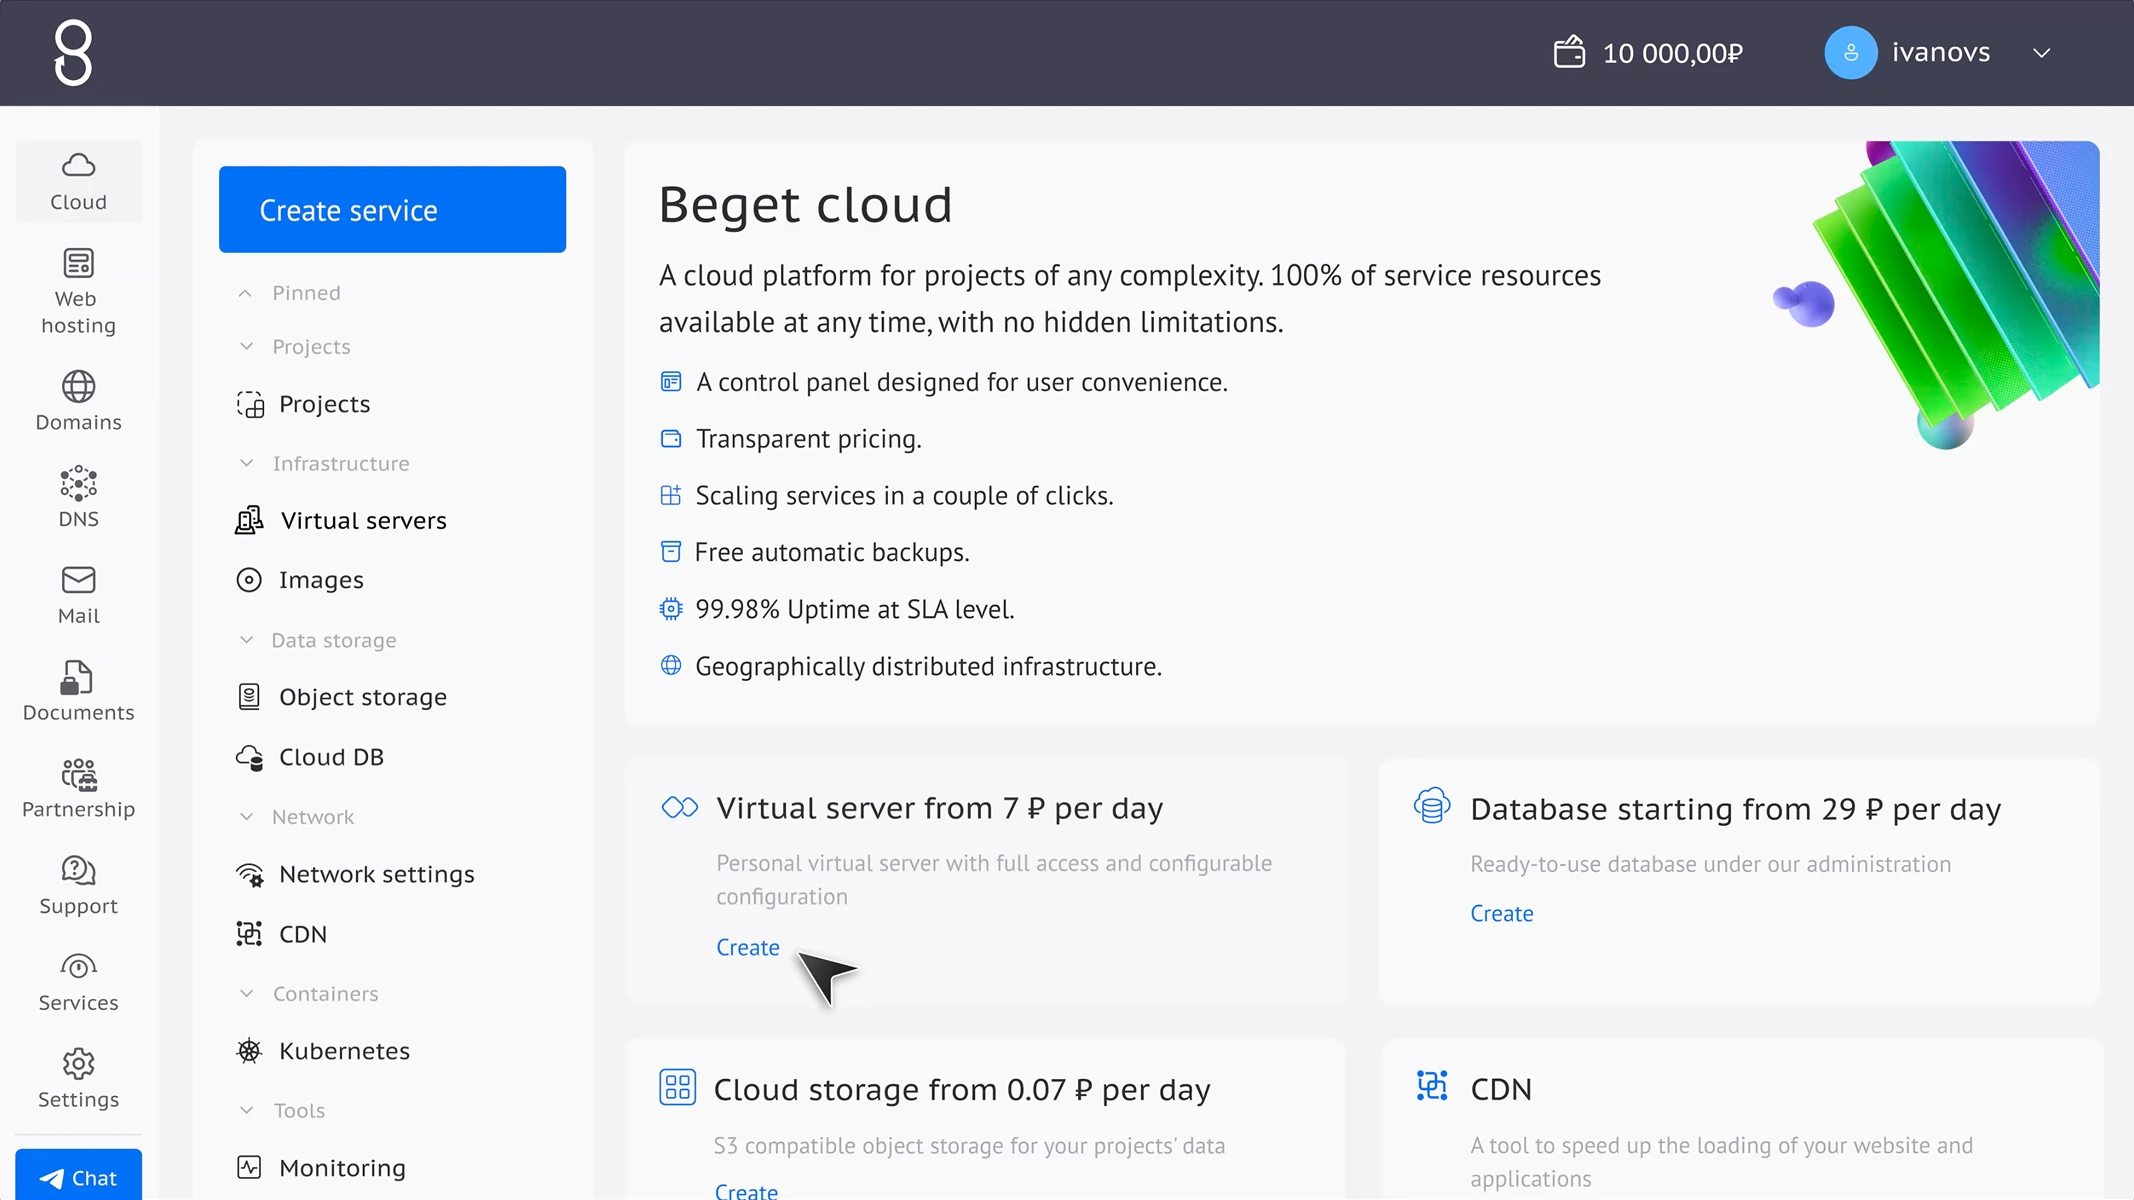The width and height of the screenshot is (2134, 1200).
Task: Open the Chat button at bottom
Action: click(x=79, y=1178)
